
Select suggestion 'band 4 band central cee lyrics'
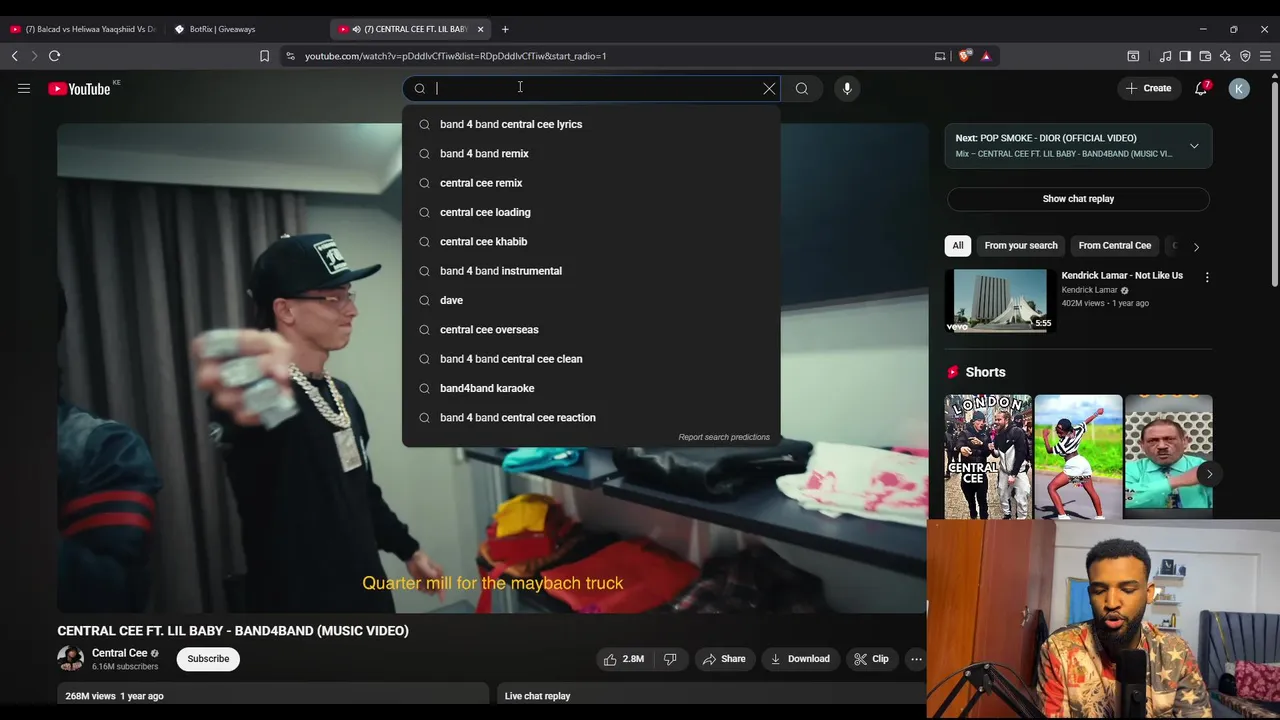[591, 124]
